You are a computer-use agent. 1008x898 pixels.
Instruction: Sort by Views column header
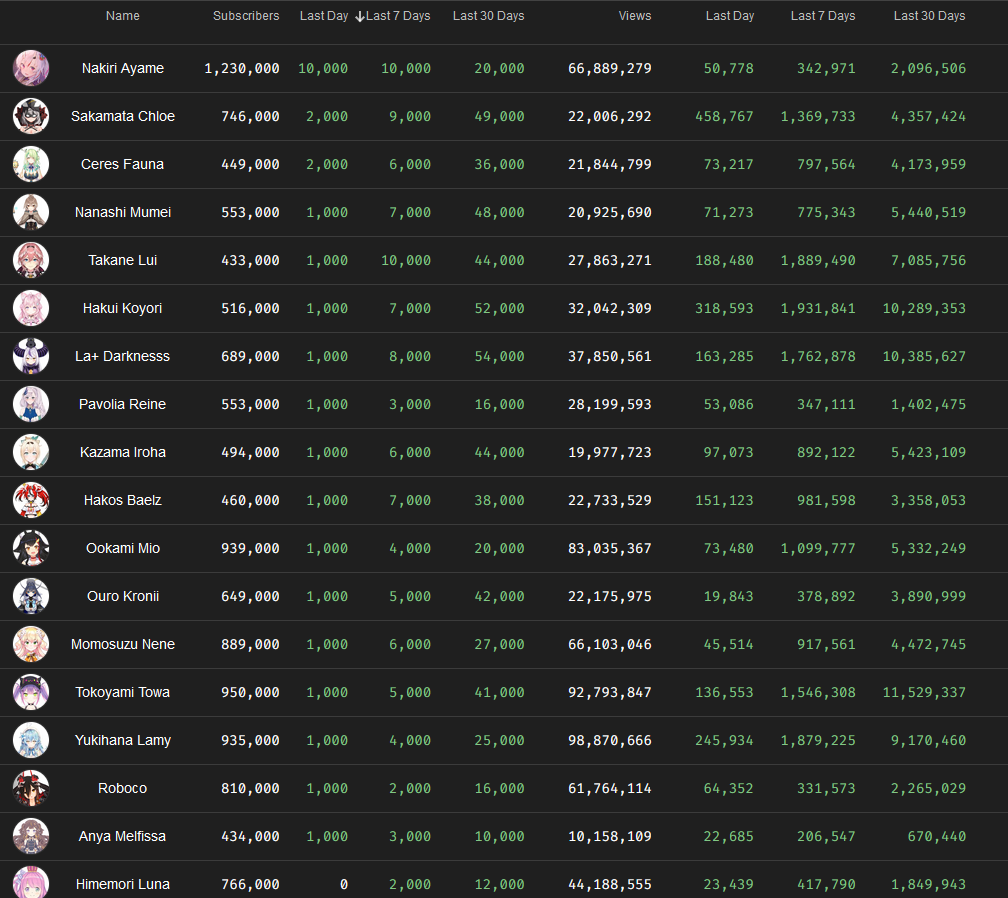pyautogui.click(x=635, y=15)
